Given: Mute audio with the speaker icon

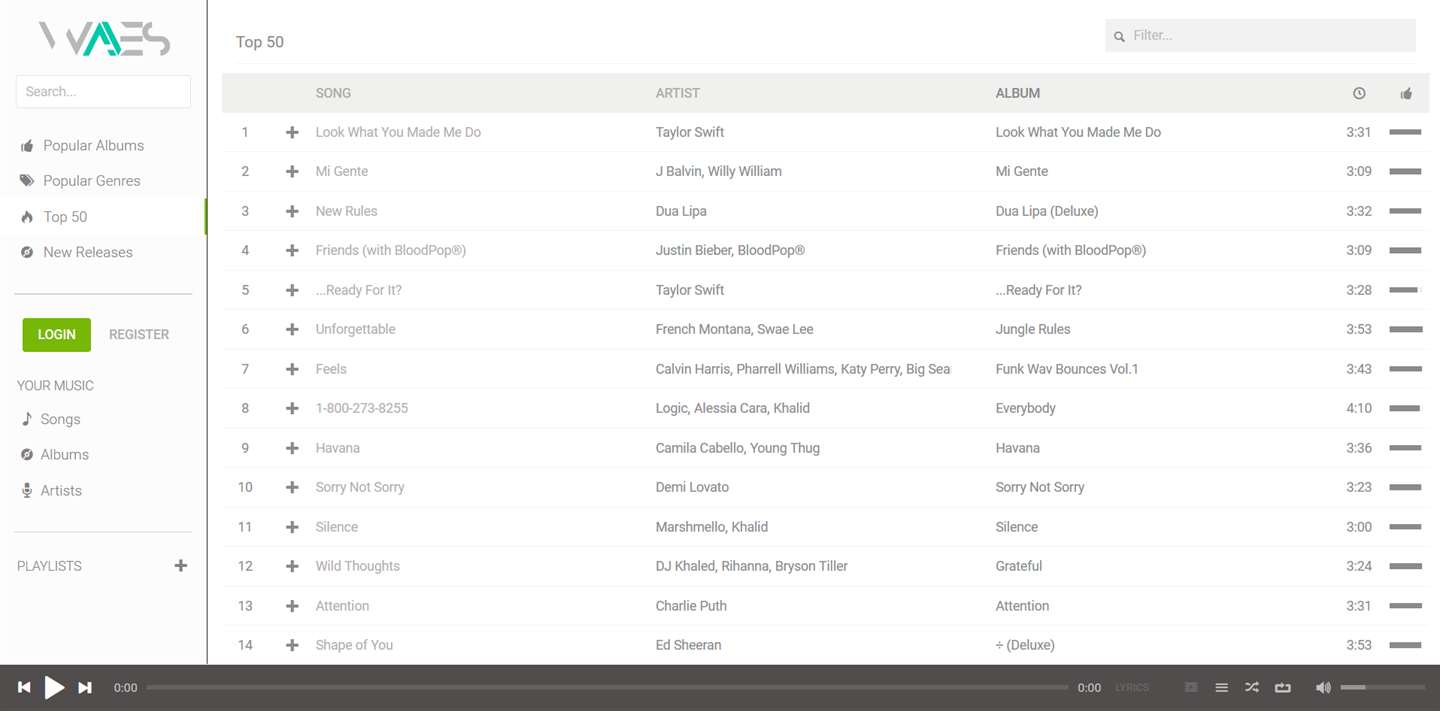Looking at the screenshot, I should click(1323, 687).
